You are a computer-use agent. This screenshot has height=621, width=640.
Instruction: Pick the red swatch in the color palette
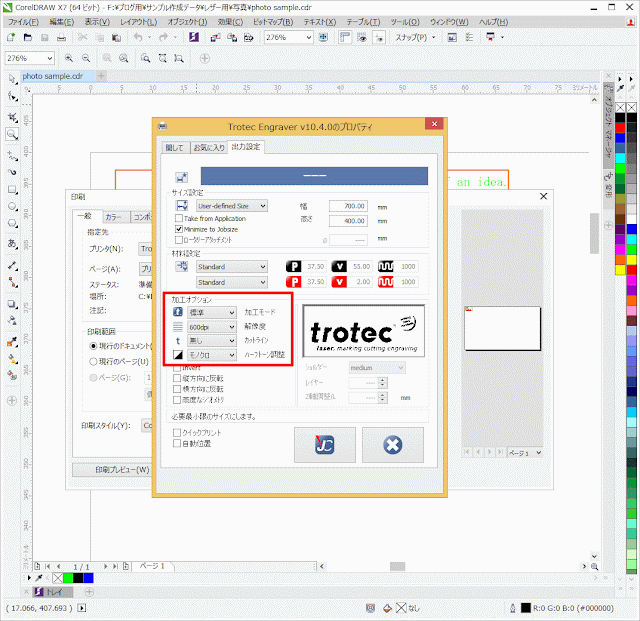tap(620, 128)
